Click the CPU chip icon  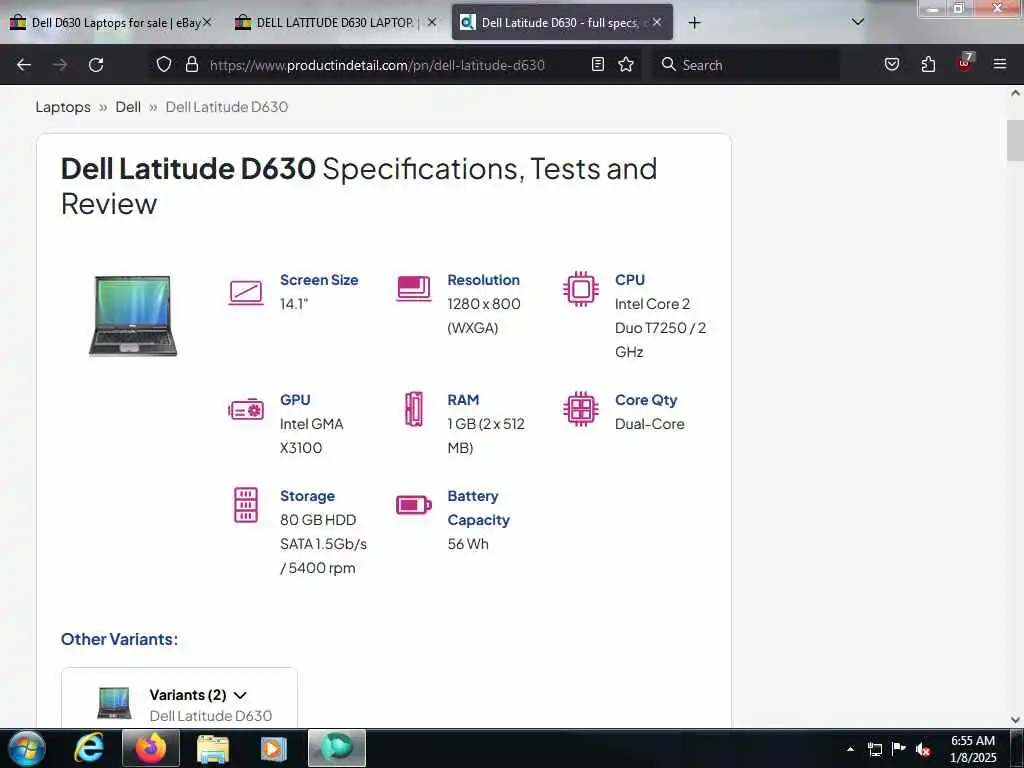point(581,289)
